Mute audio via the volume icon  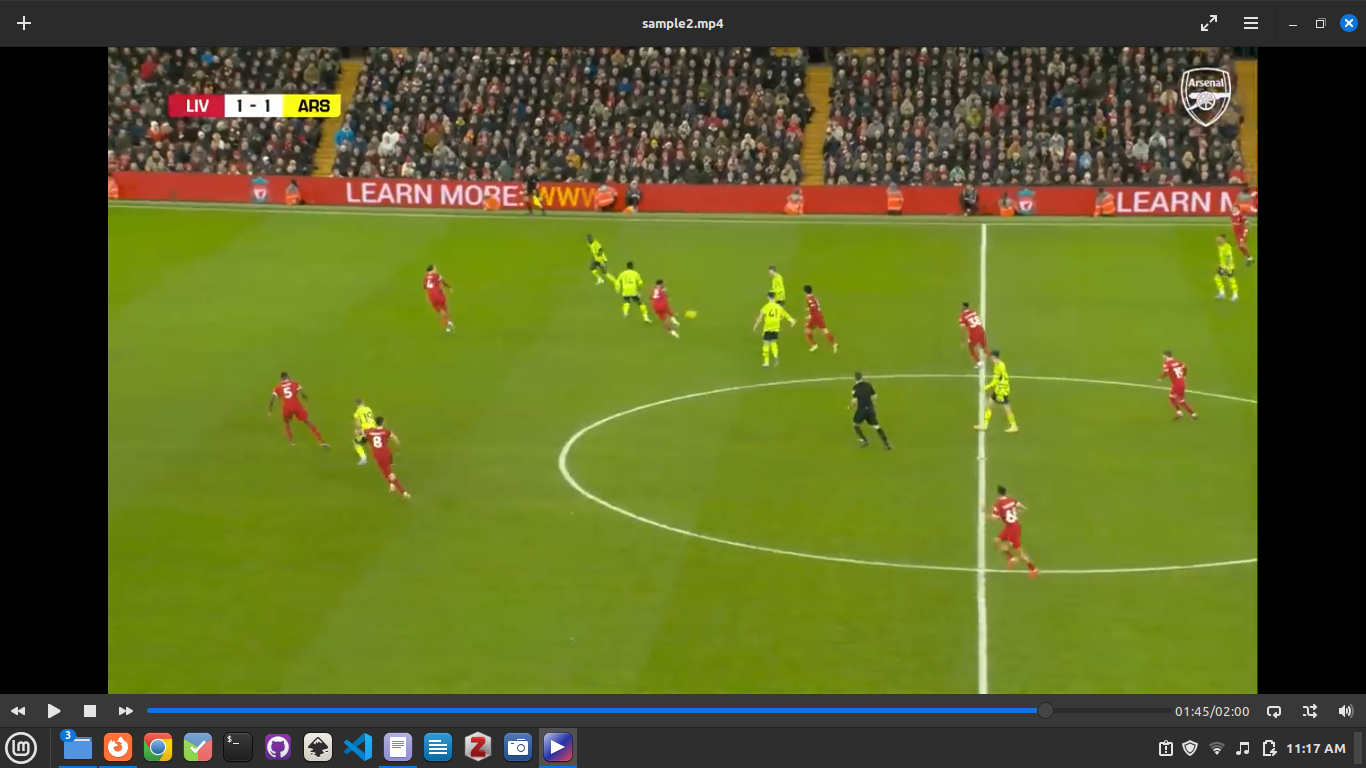(x=1343, y=711)
